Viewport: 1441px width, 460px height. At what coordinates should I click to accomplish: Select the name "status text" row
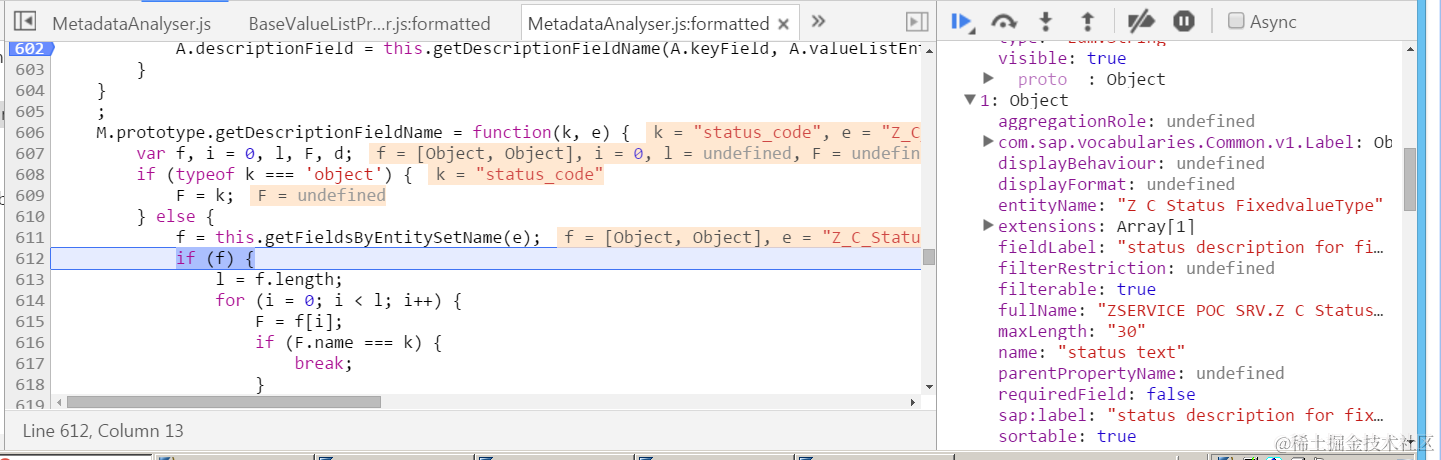(x=1091, y=352)
